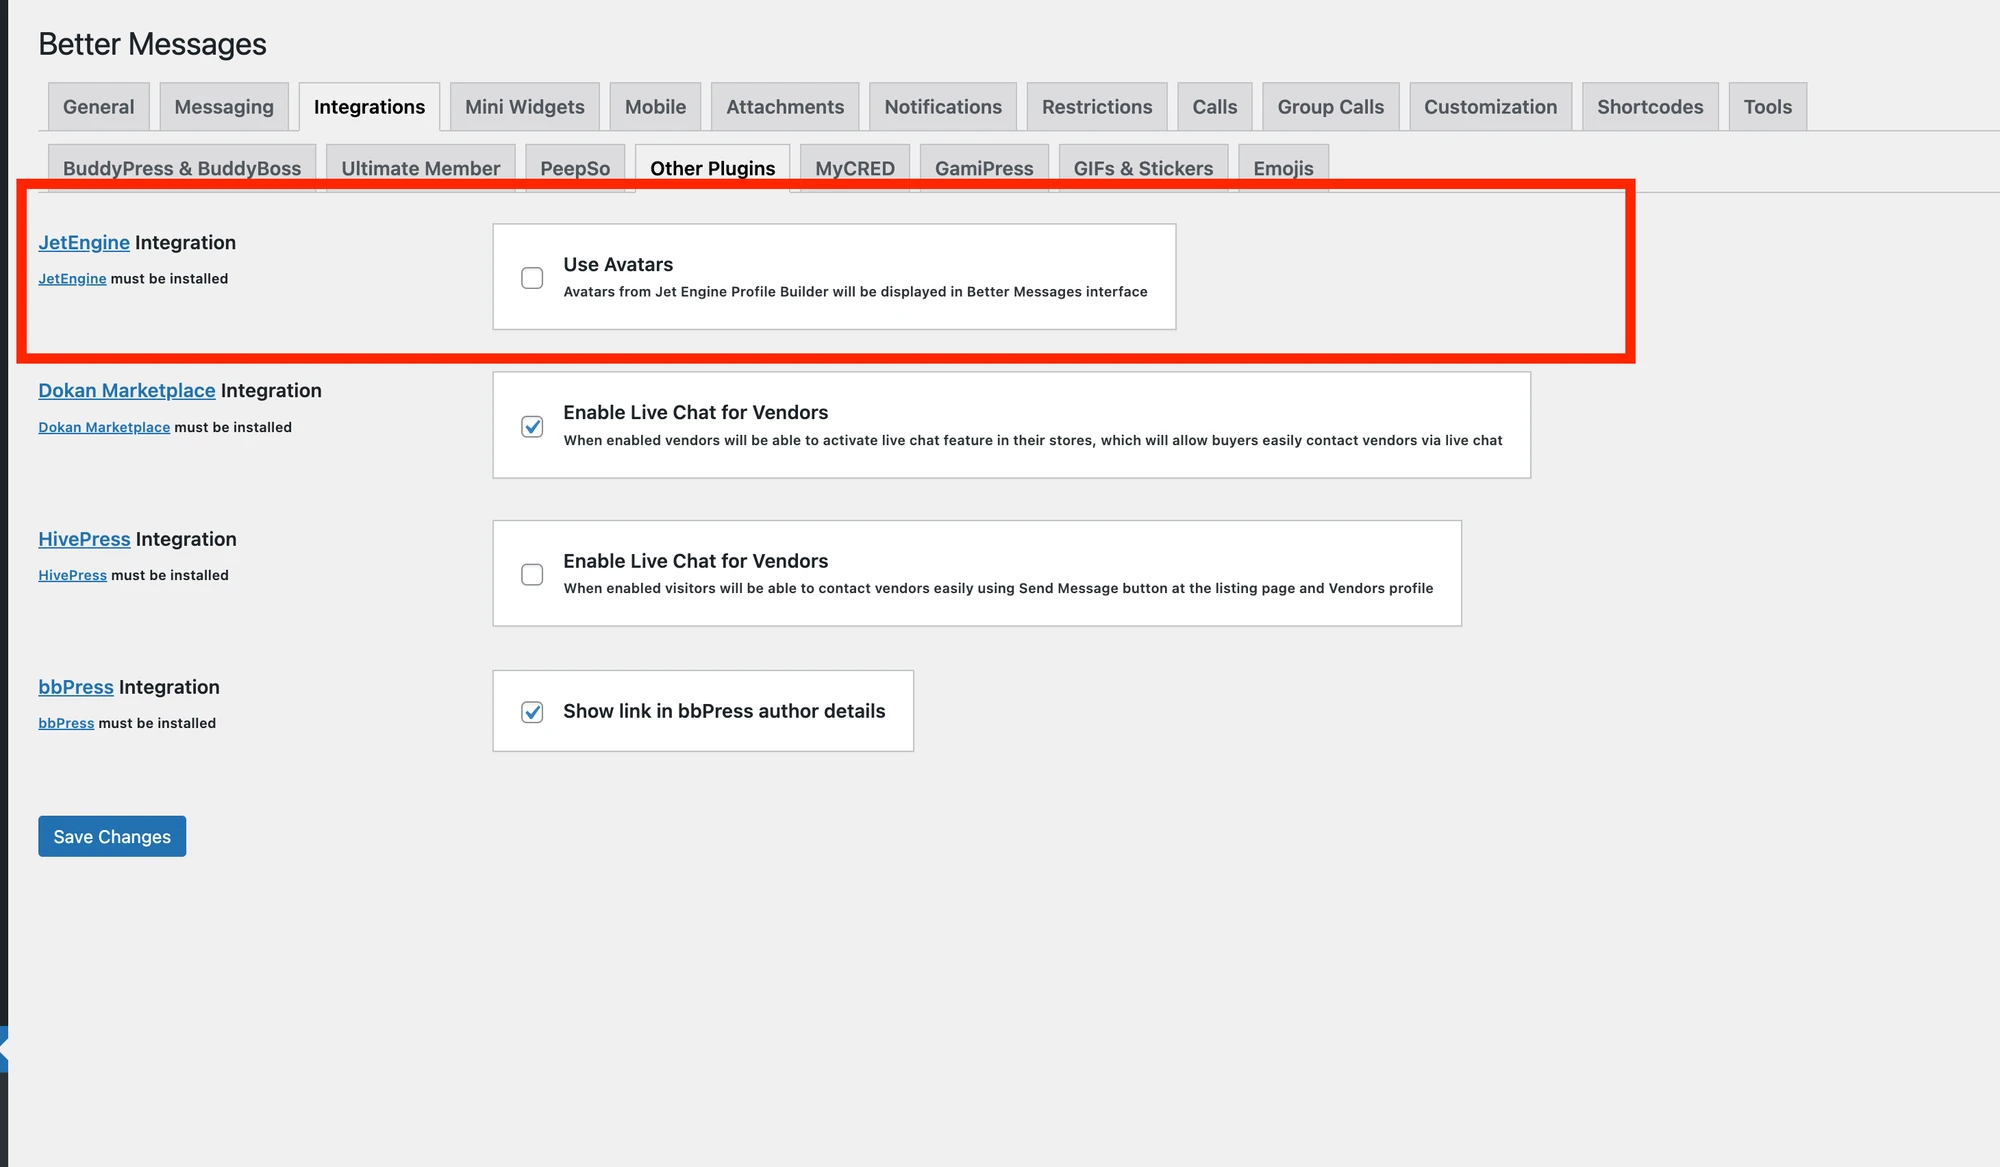
Task: Switch to the Messaging tab
Action: (x=224, y=107)
